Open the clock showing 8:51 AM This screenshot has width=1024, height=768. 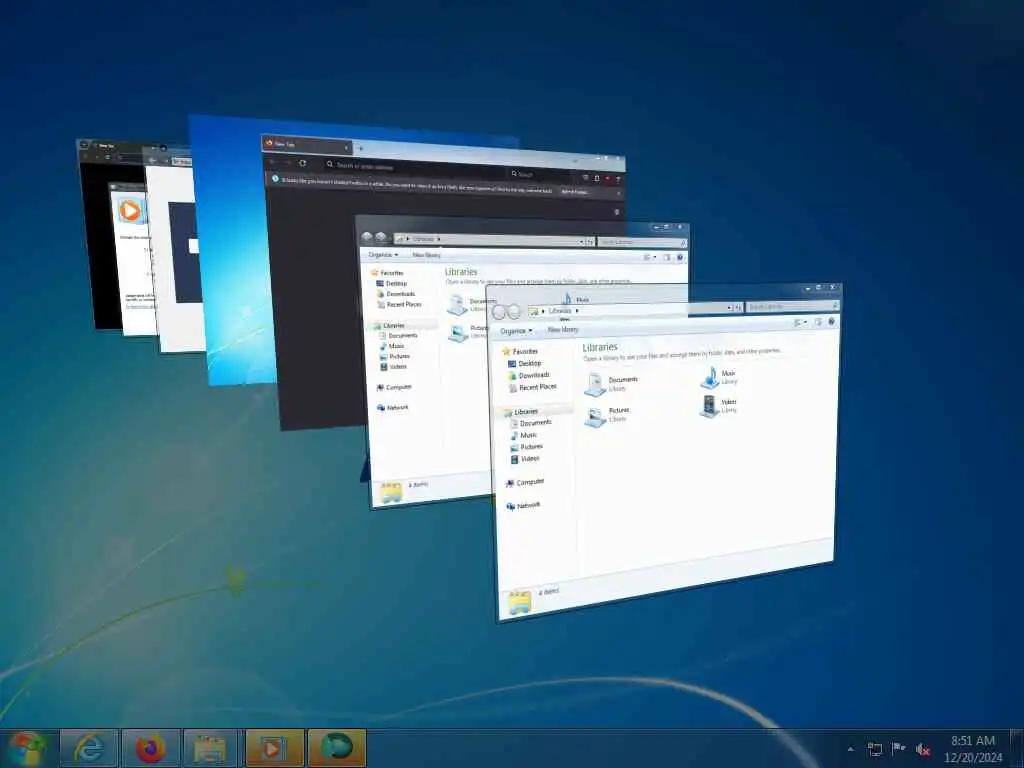972,749
